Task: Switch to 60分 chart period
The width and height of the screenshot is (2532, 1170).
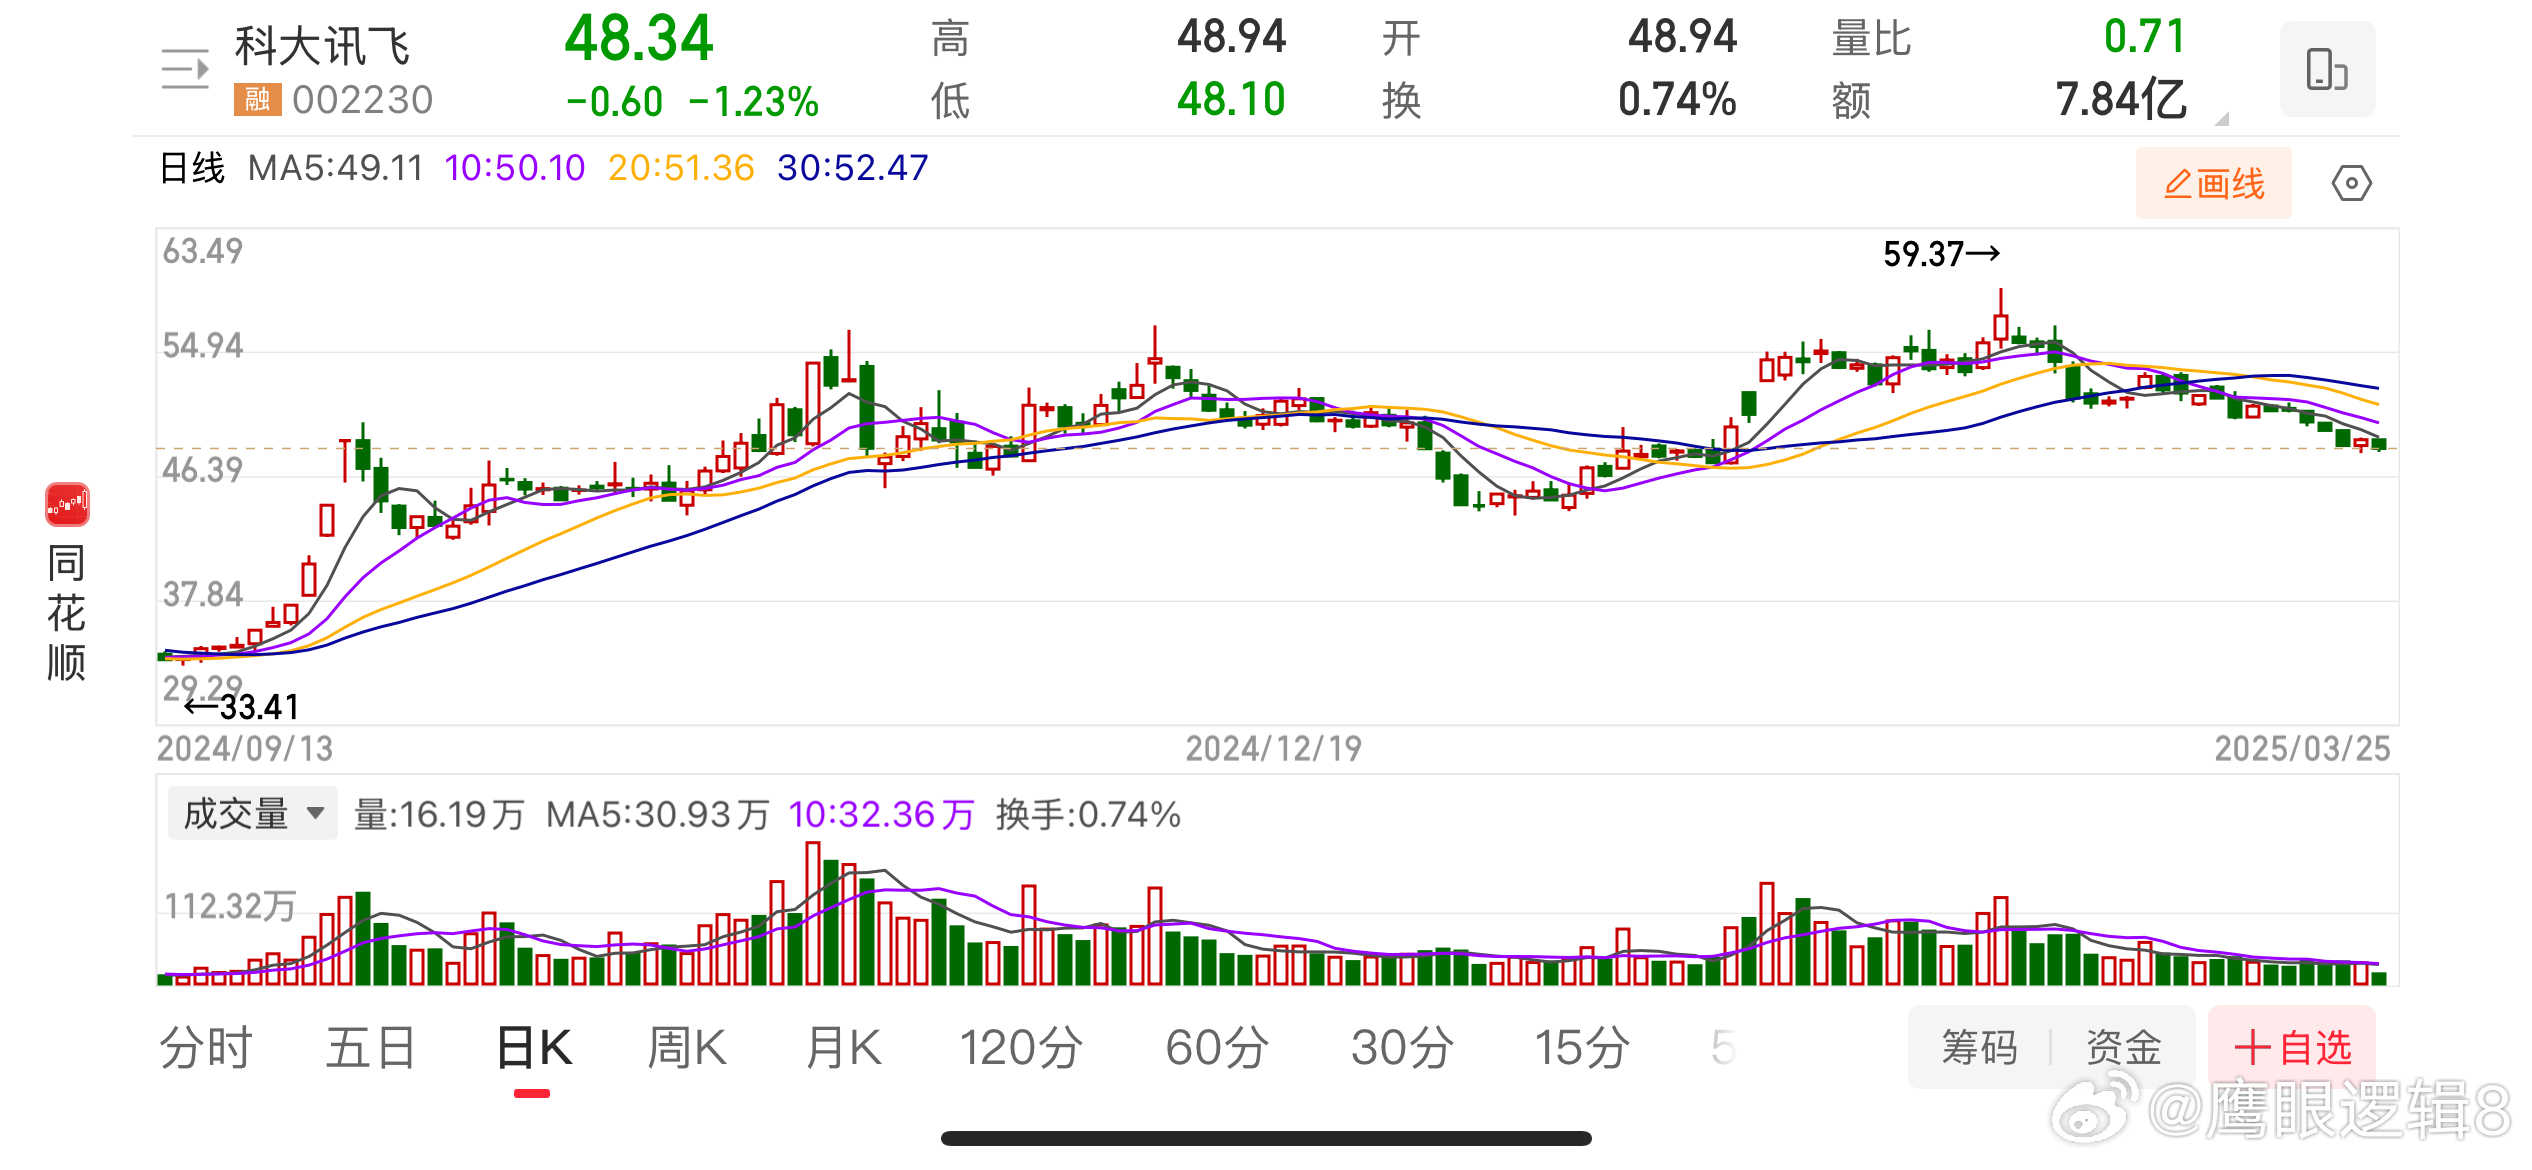Action: 1216,1048
